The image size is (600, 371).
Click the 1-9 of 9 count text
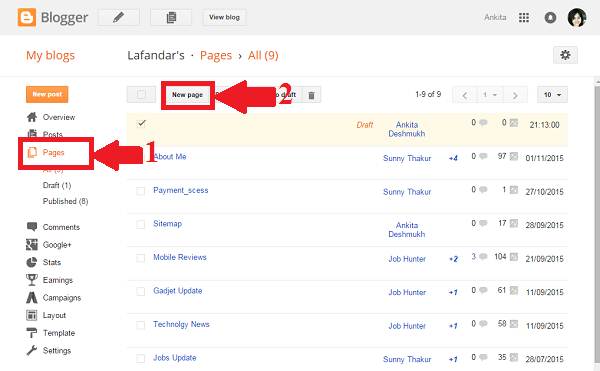click(428, 94)
